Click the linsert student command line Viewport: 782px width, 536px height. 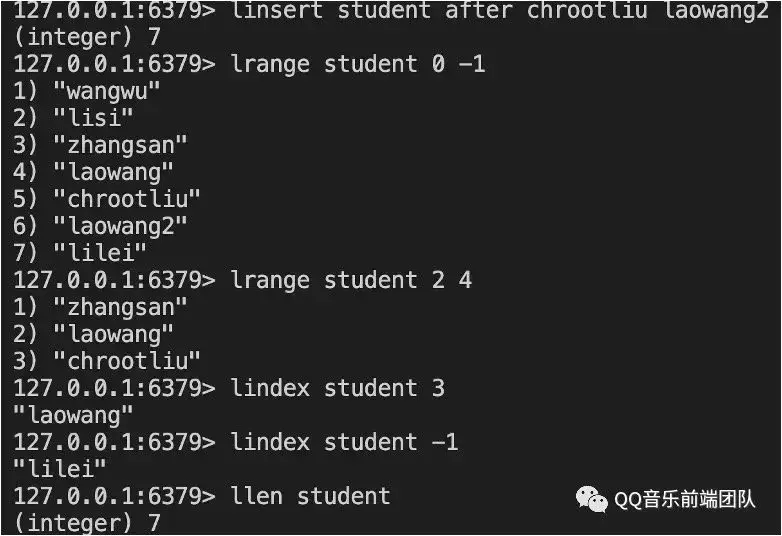[391, 10]
